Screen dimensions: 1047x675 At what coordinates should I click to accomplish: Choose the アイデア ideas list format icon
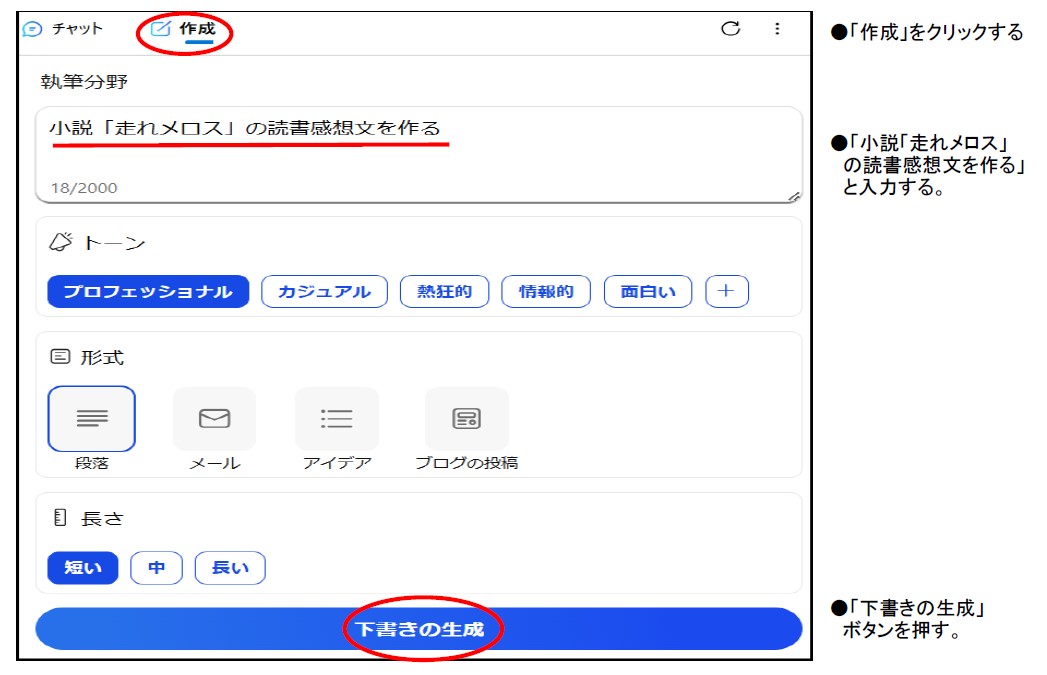[336, 419]
